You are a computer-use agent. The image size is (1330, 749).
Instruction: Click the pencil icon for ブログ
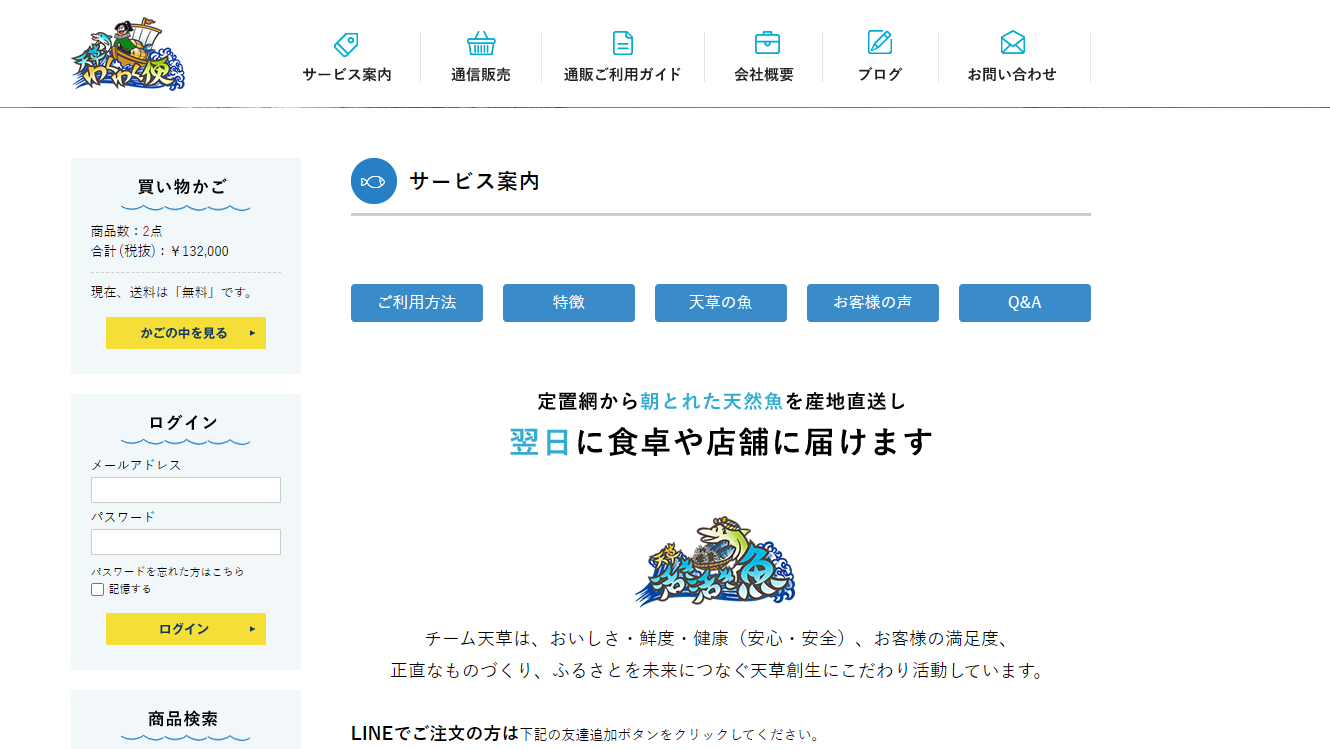point(879,42)
